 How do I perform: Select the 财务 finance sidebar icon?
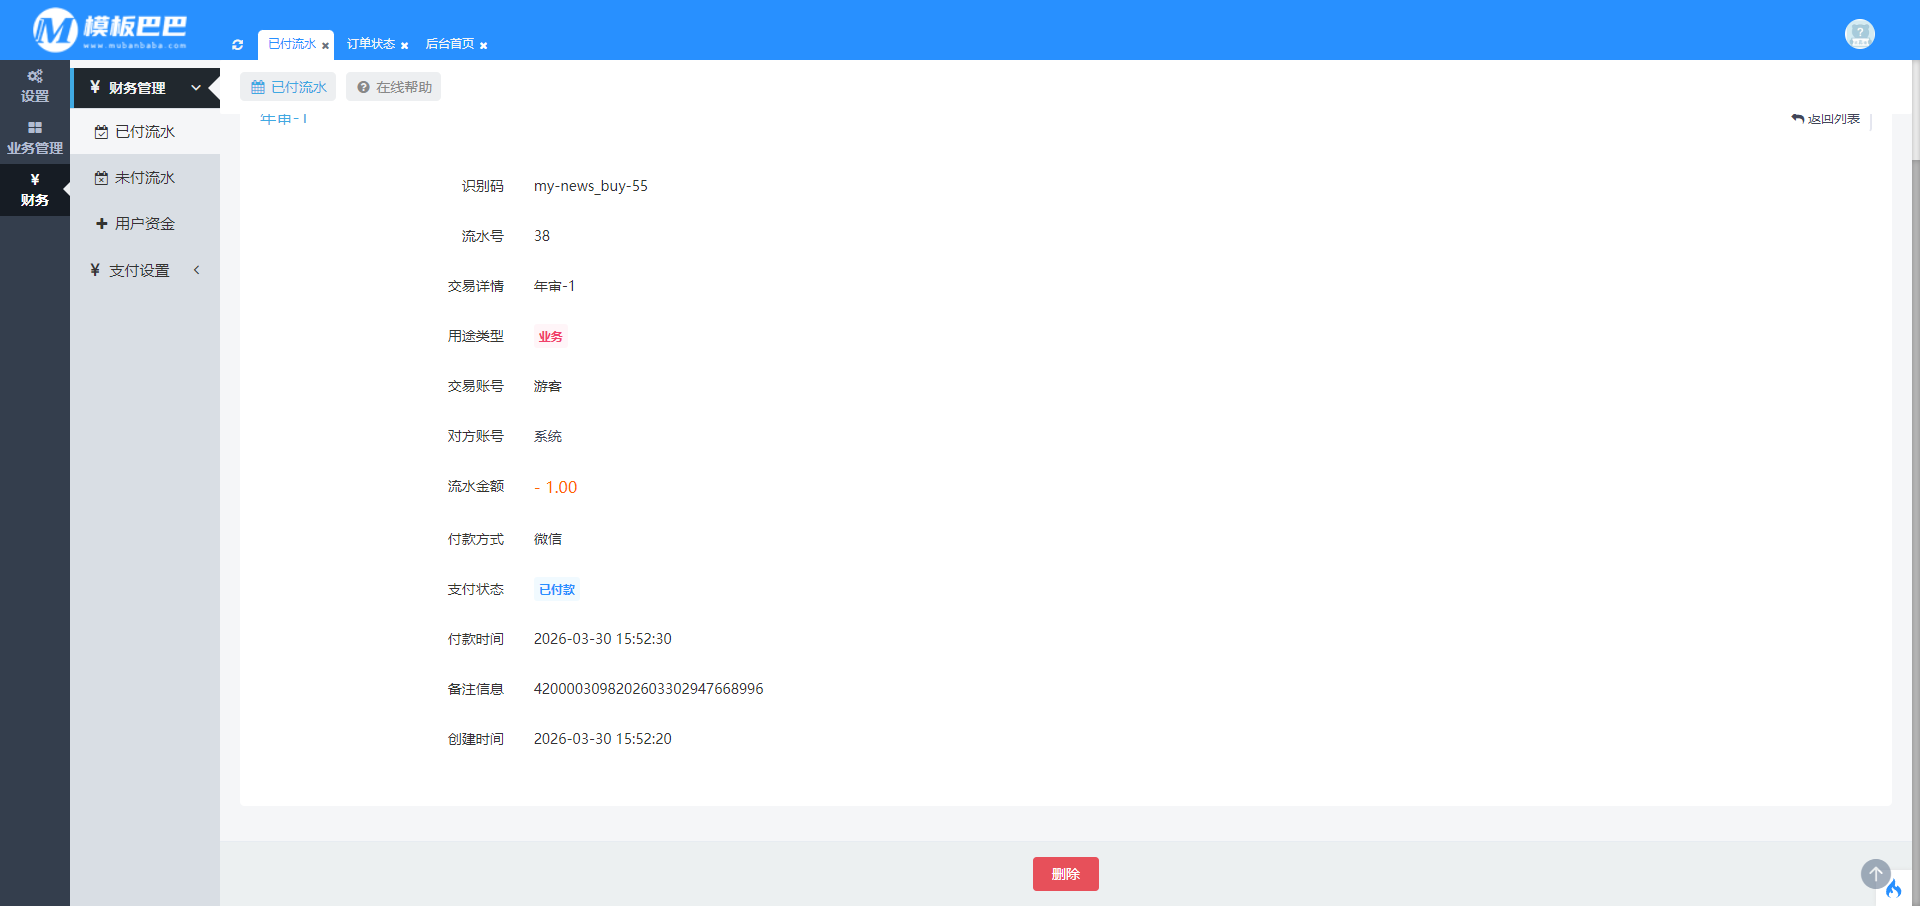point(35,190)
